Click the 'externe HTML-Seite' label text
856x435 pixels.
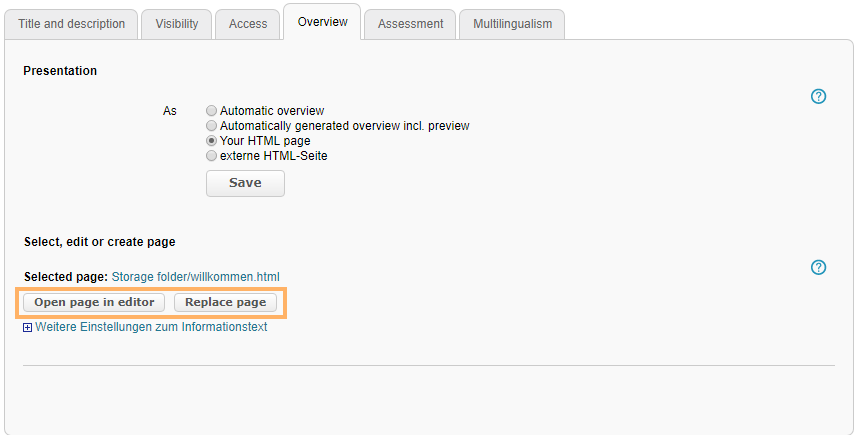[273, 156]
